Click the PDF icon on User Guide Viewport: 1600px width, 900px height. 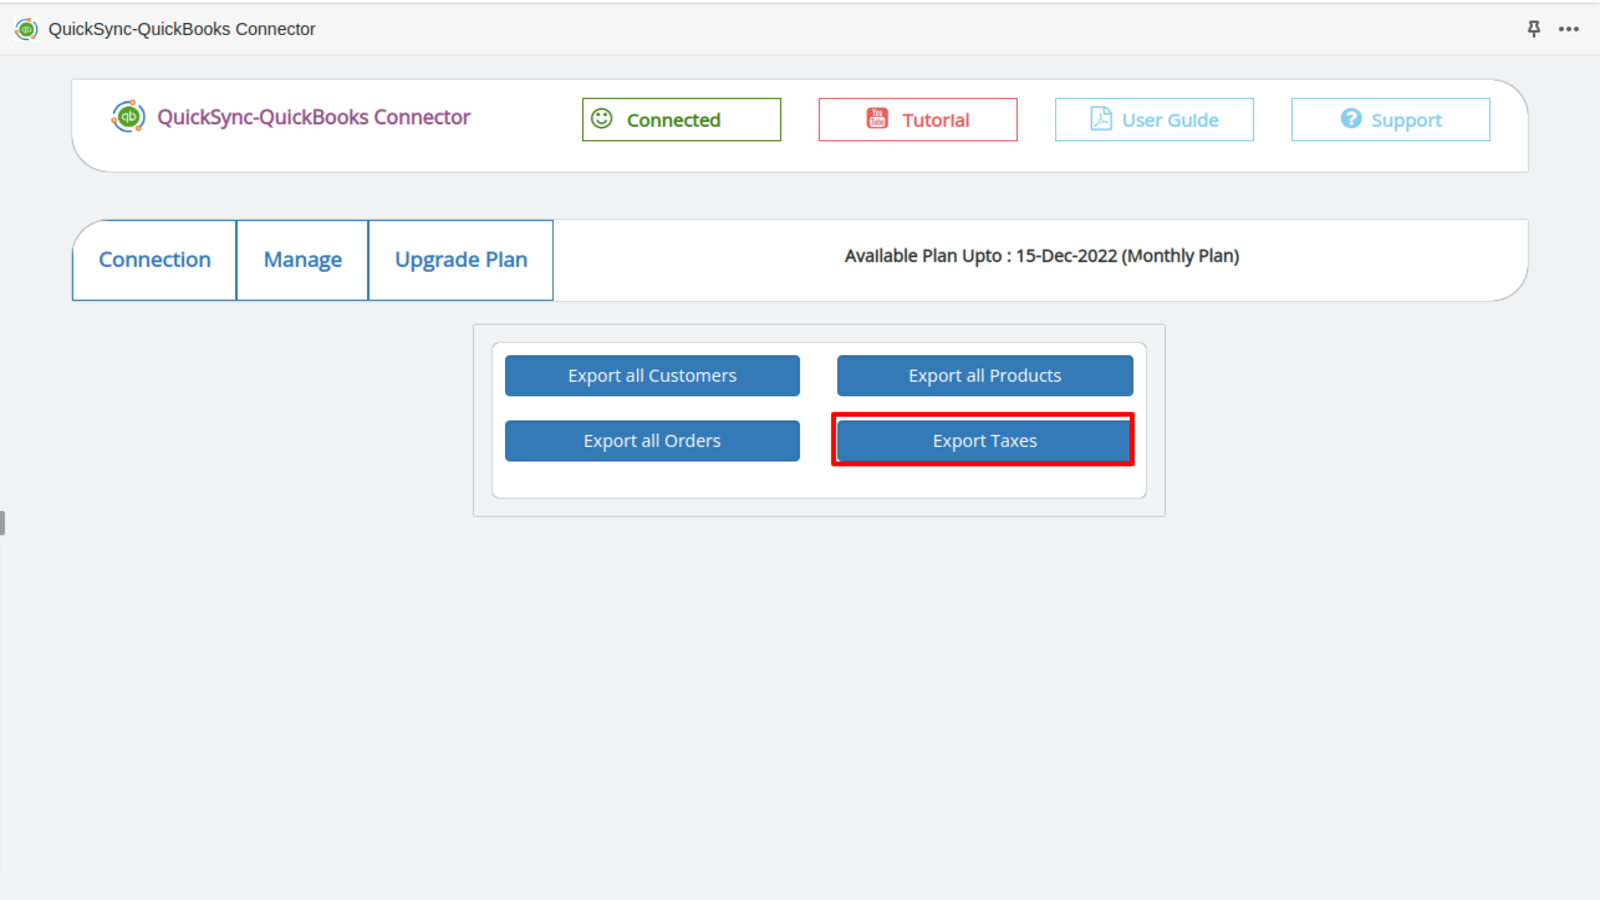coord(1101,119)
